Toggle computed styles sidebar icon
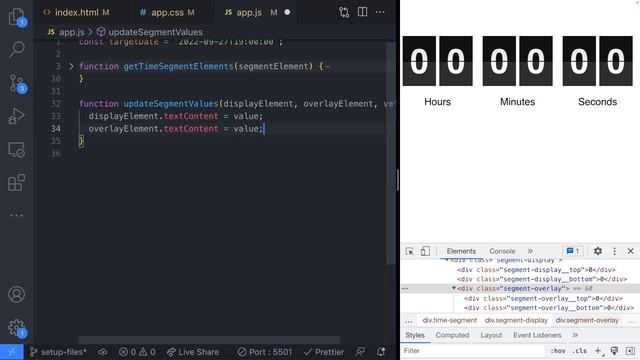 click(x=631, y=351)
